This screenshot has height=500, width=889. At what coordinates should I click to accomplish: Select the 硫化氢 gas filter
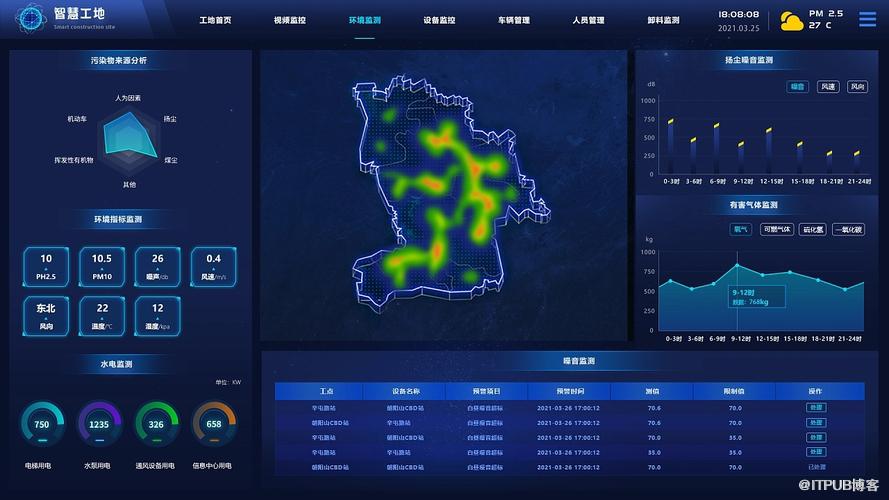[812, 229]
